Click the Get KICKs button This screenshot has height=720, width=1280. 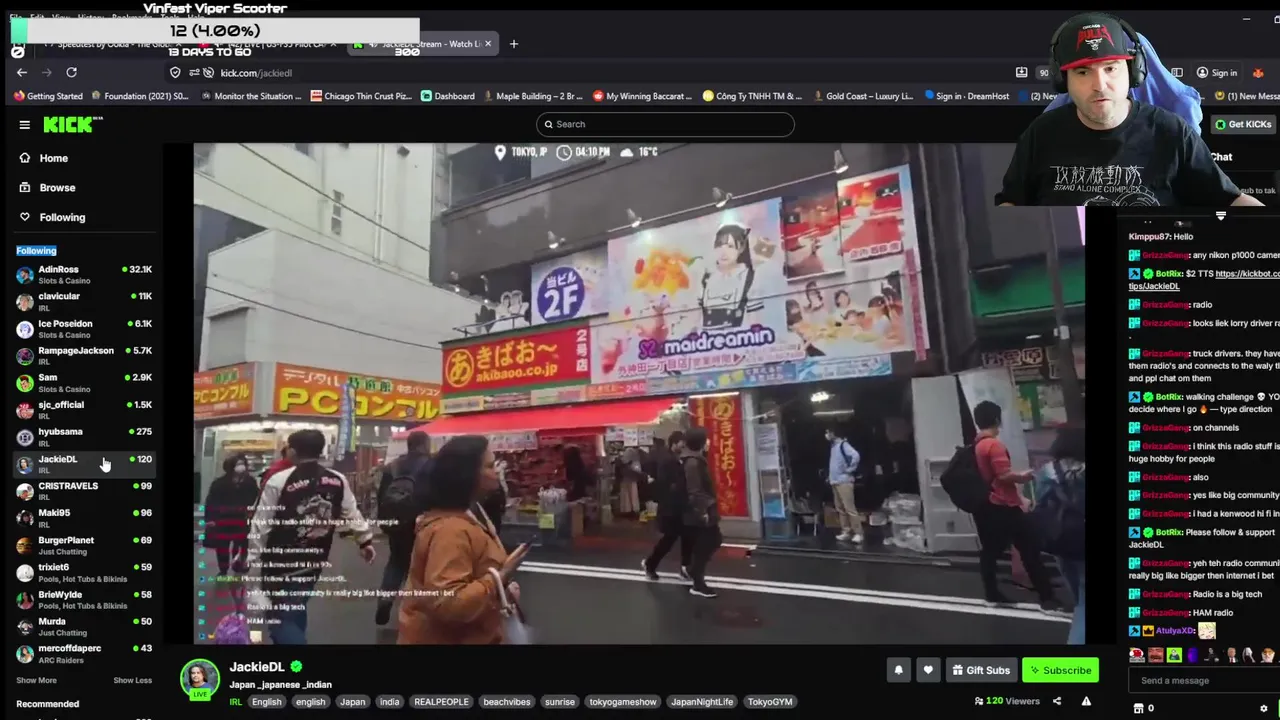pos(1242,124)
